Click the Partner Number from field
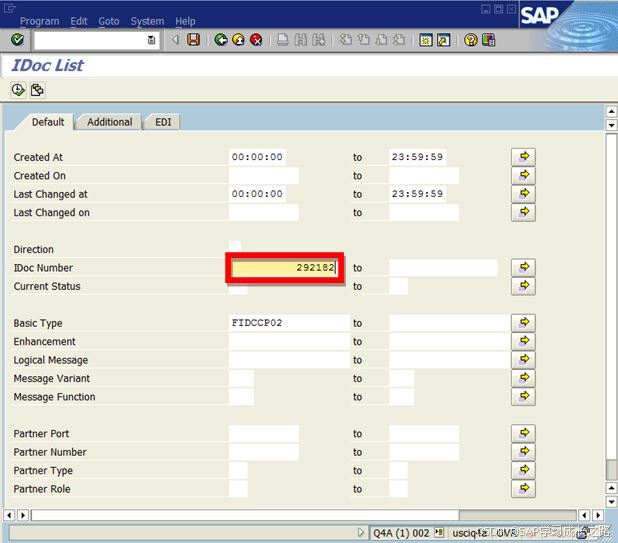 tap(264, 452)
